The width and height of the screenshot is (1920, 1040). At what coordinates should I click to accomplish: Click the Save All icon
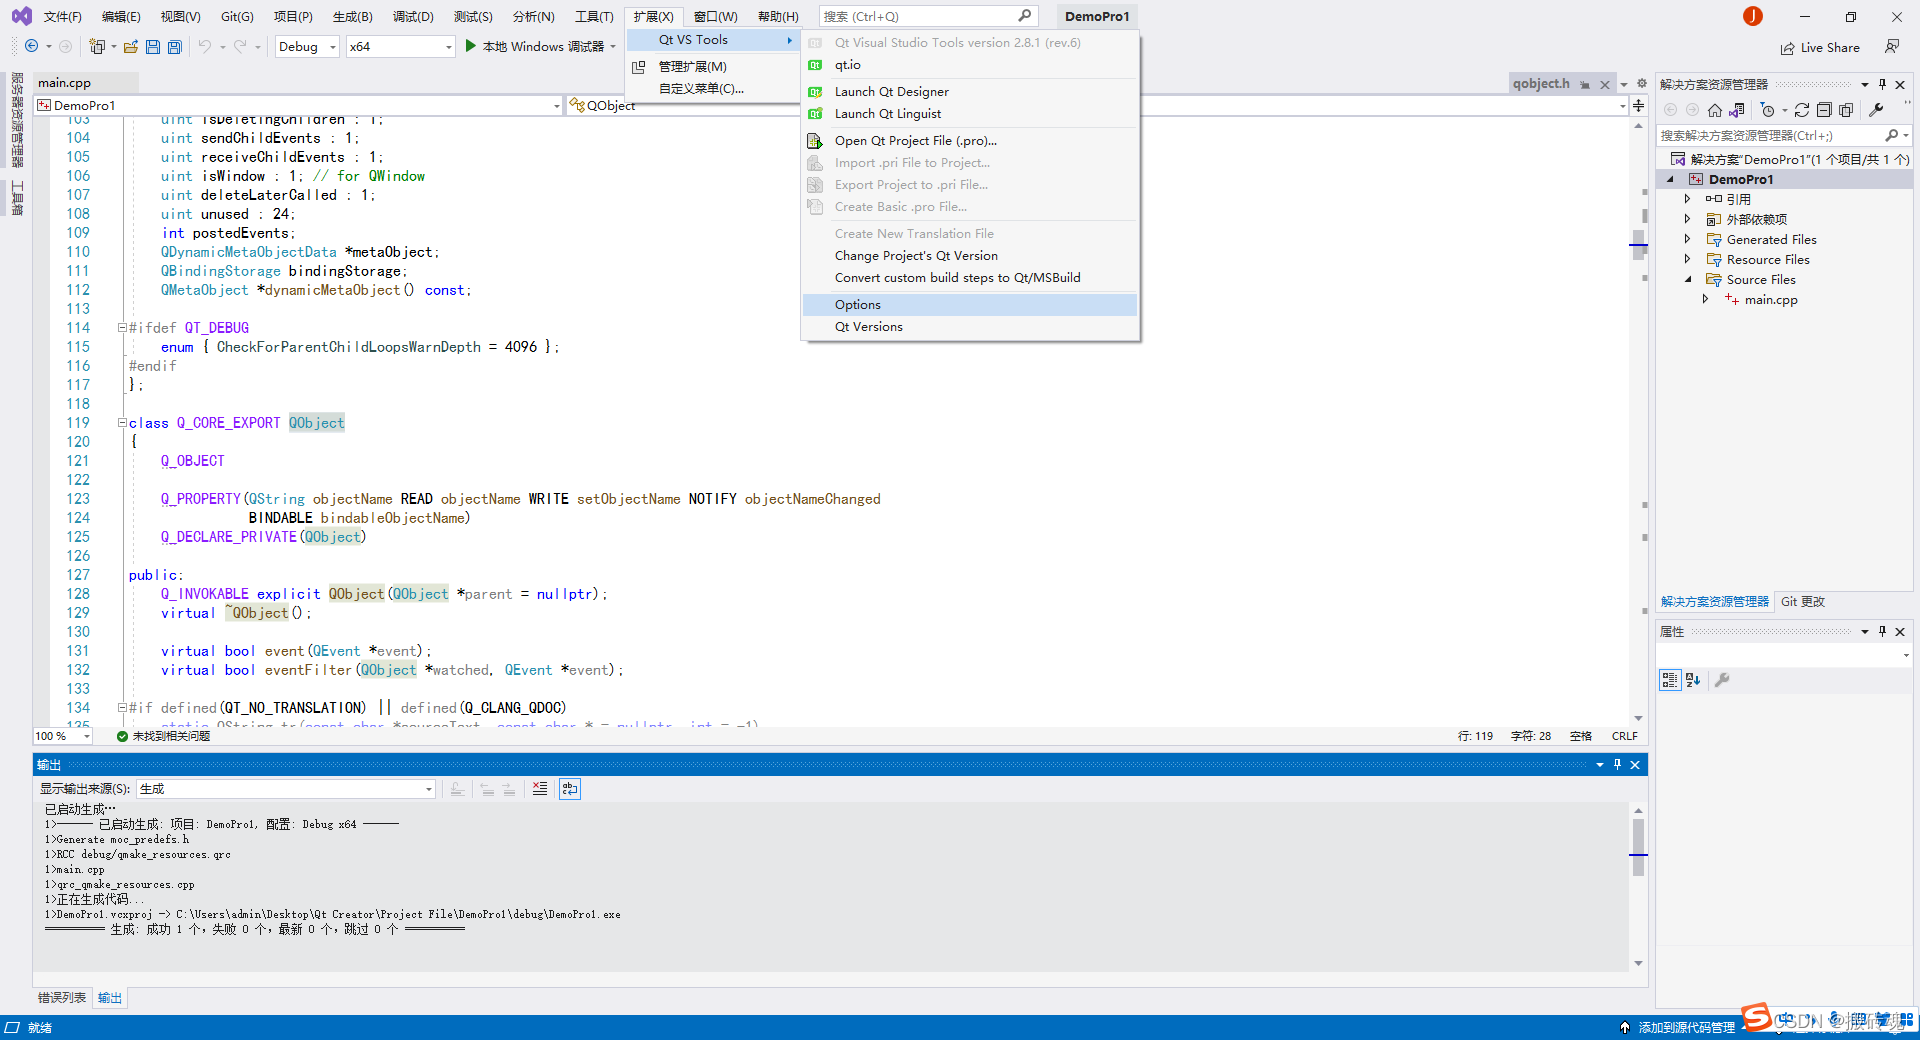tap(175, 46)
